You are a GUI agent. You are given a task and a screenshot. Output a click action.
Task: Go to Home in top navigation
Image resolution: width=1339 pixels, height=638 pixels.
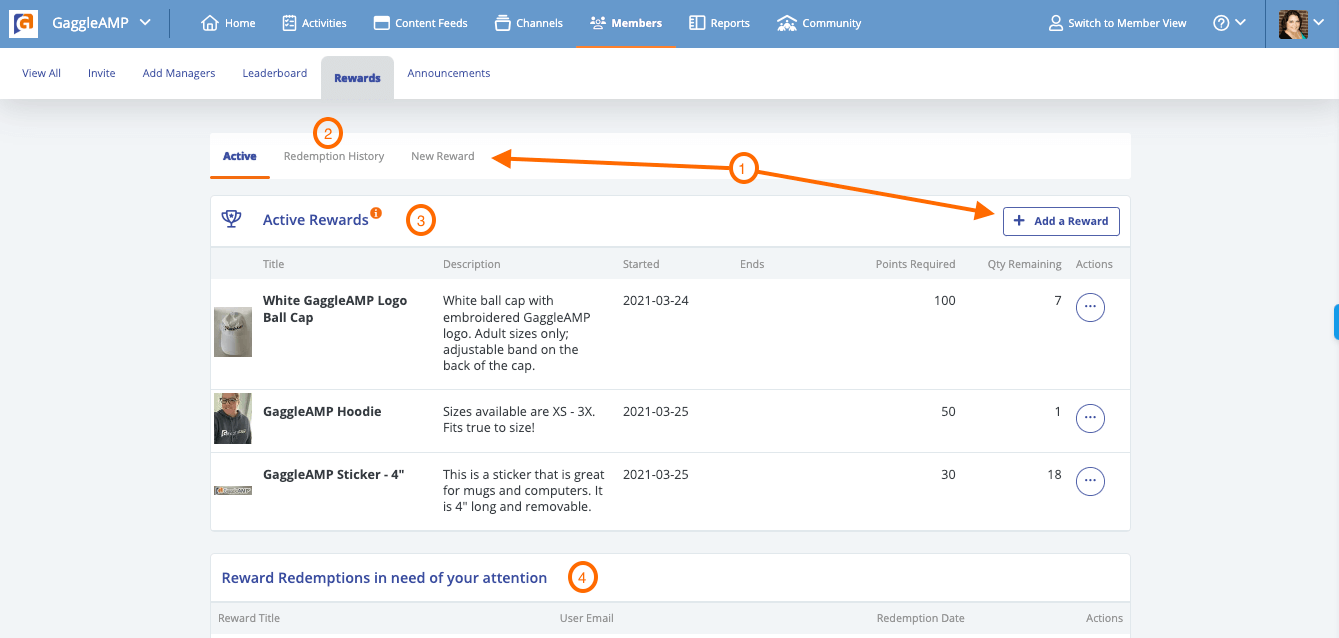[228, 23]
